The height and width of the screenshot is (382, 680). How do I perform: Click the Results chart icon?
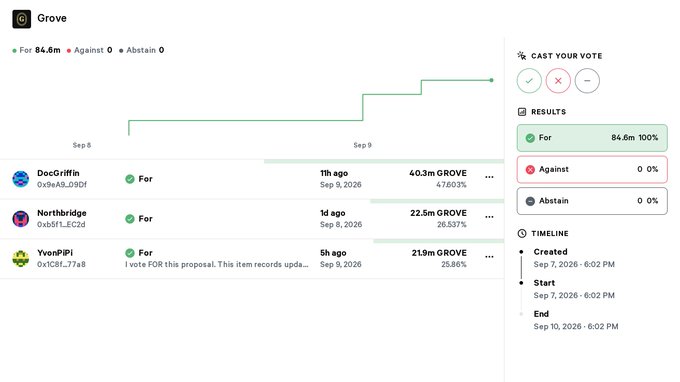click(x=522, y=112)
